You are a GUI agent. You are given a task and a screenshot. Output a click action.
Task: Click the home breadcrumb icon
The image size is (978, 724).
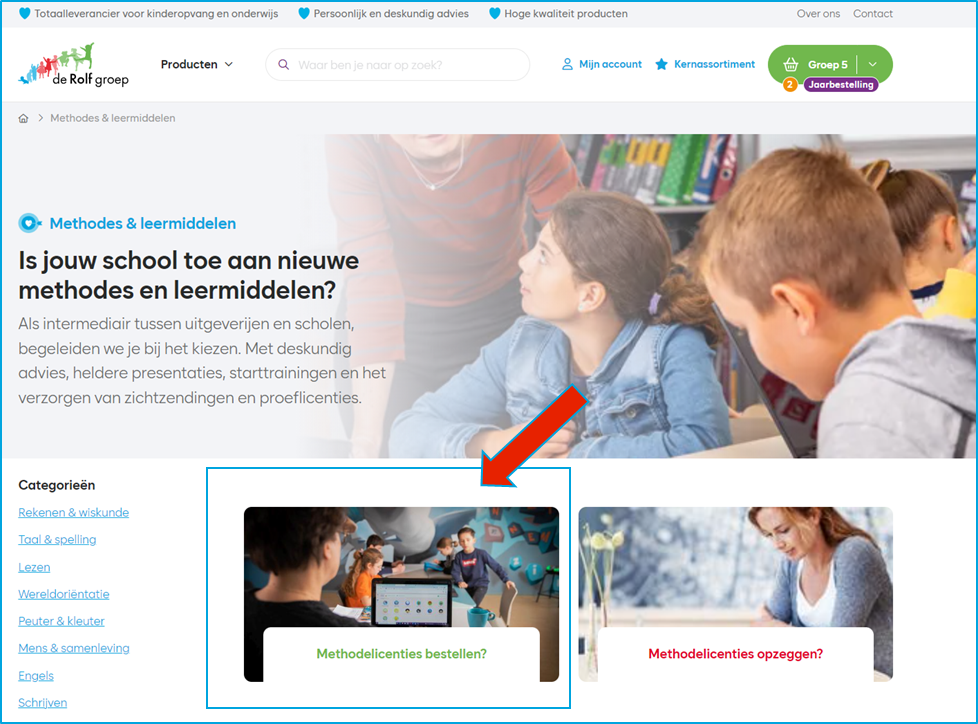click(23, 118)
